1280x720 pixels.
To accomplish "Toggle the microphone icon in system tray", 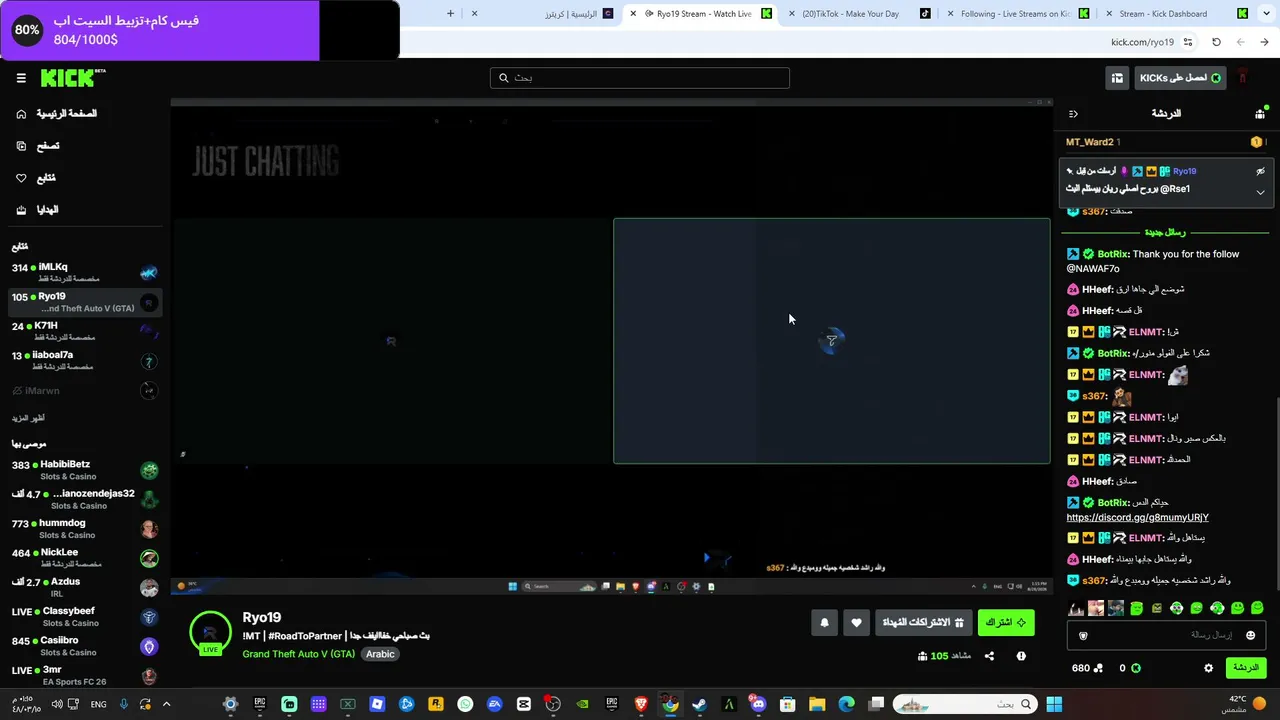I will [124, 704].
